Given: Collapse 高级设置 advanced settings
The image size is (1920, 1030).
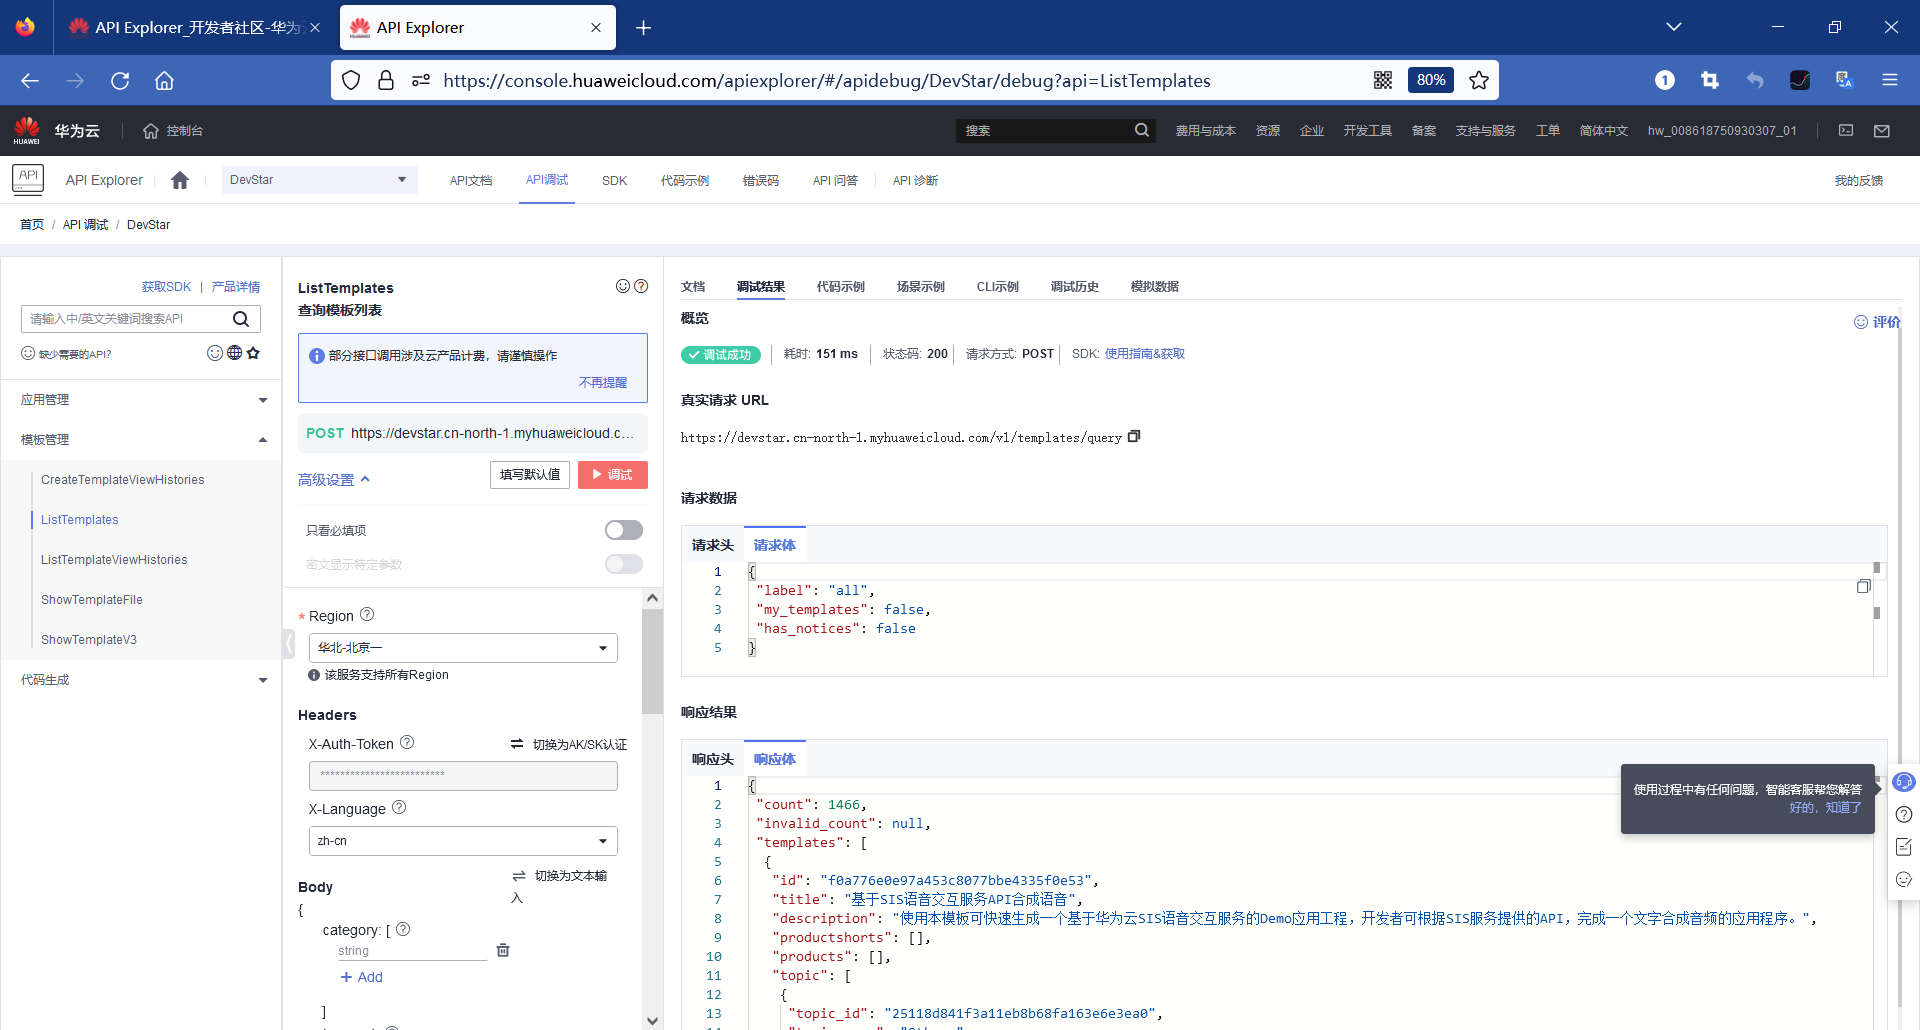Looking at the screenshot, I should pyautogui.click(x=334, y=480).
